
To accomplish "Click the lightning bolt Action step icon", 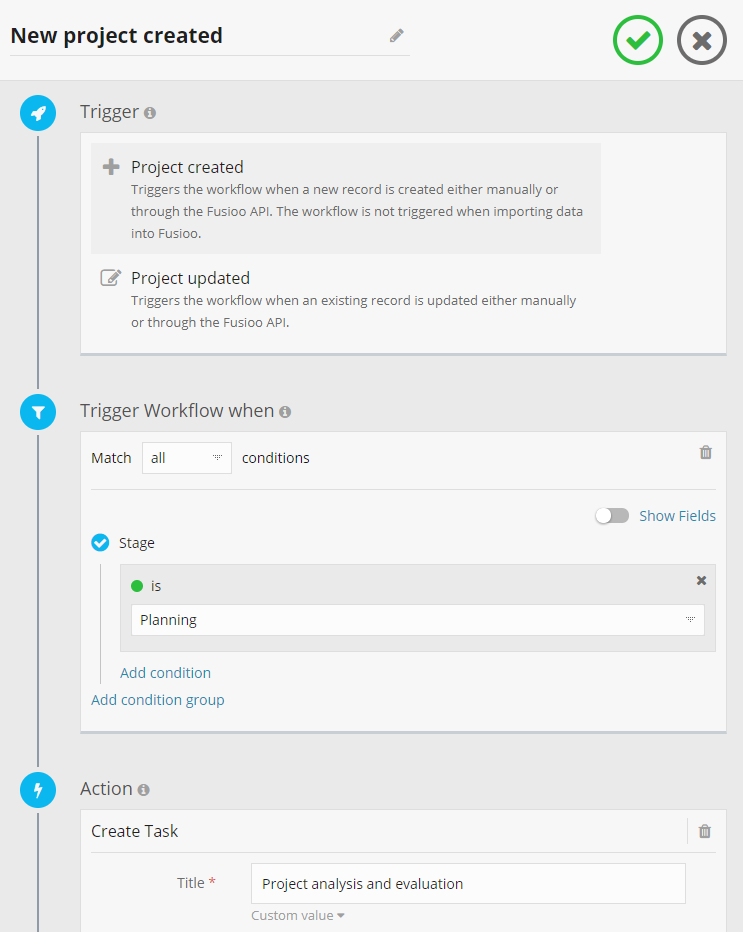I will coord(38,790).
